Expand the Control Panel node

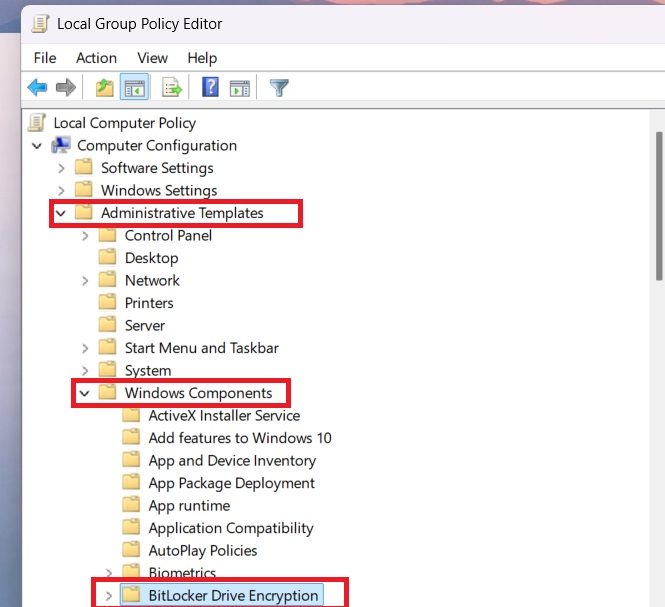(85, 236)
